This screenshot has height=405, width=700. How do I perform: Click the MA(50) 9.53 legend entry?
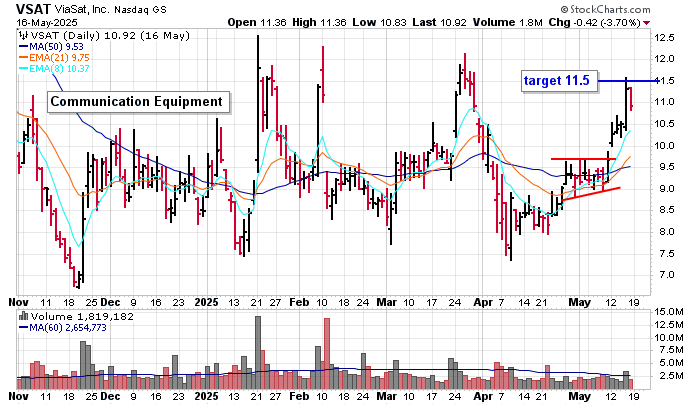51,46
